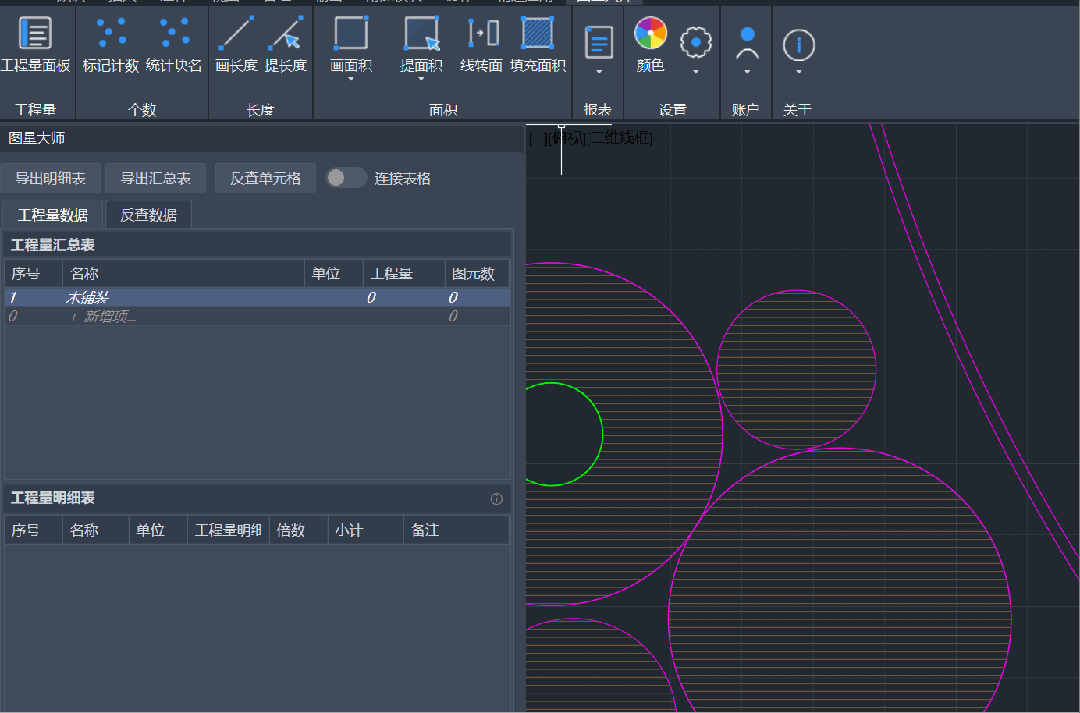The height and width of the screenshot is (713, 1080).
Task: Expand the 账户 dropdown arrow
Action: coord(747,72)
